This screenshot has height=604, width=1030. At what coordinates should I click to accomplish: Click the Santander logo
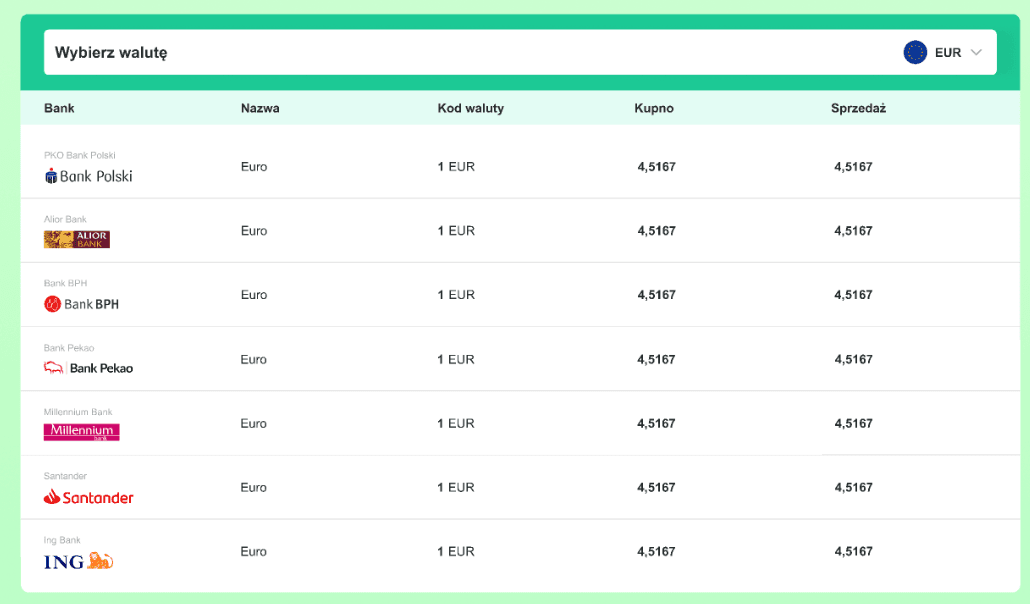click(88, 497)
